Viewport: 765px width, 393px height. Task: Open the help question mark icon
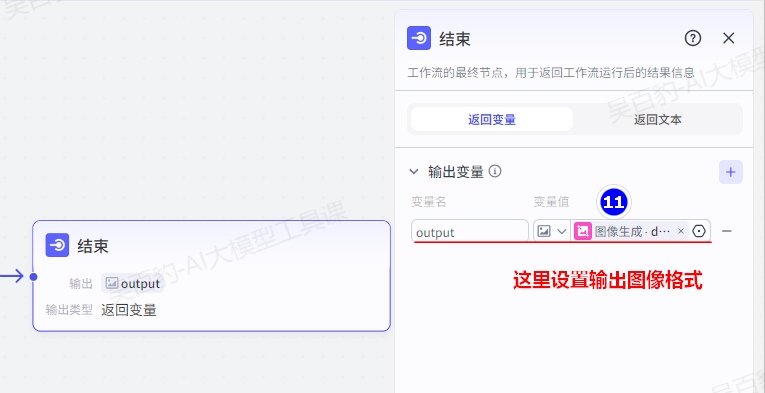693,38
